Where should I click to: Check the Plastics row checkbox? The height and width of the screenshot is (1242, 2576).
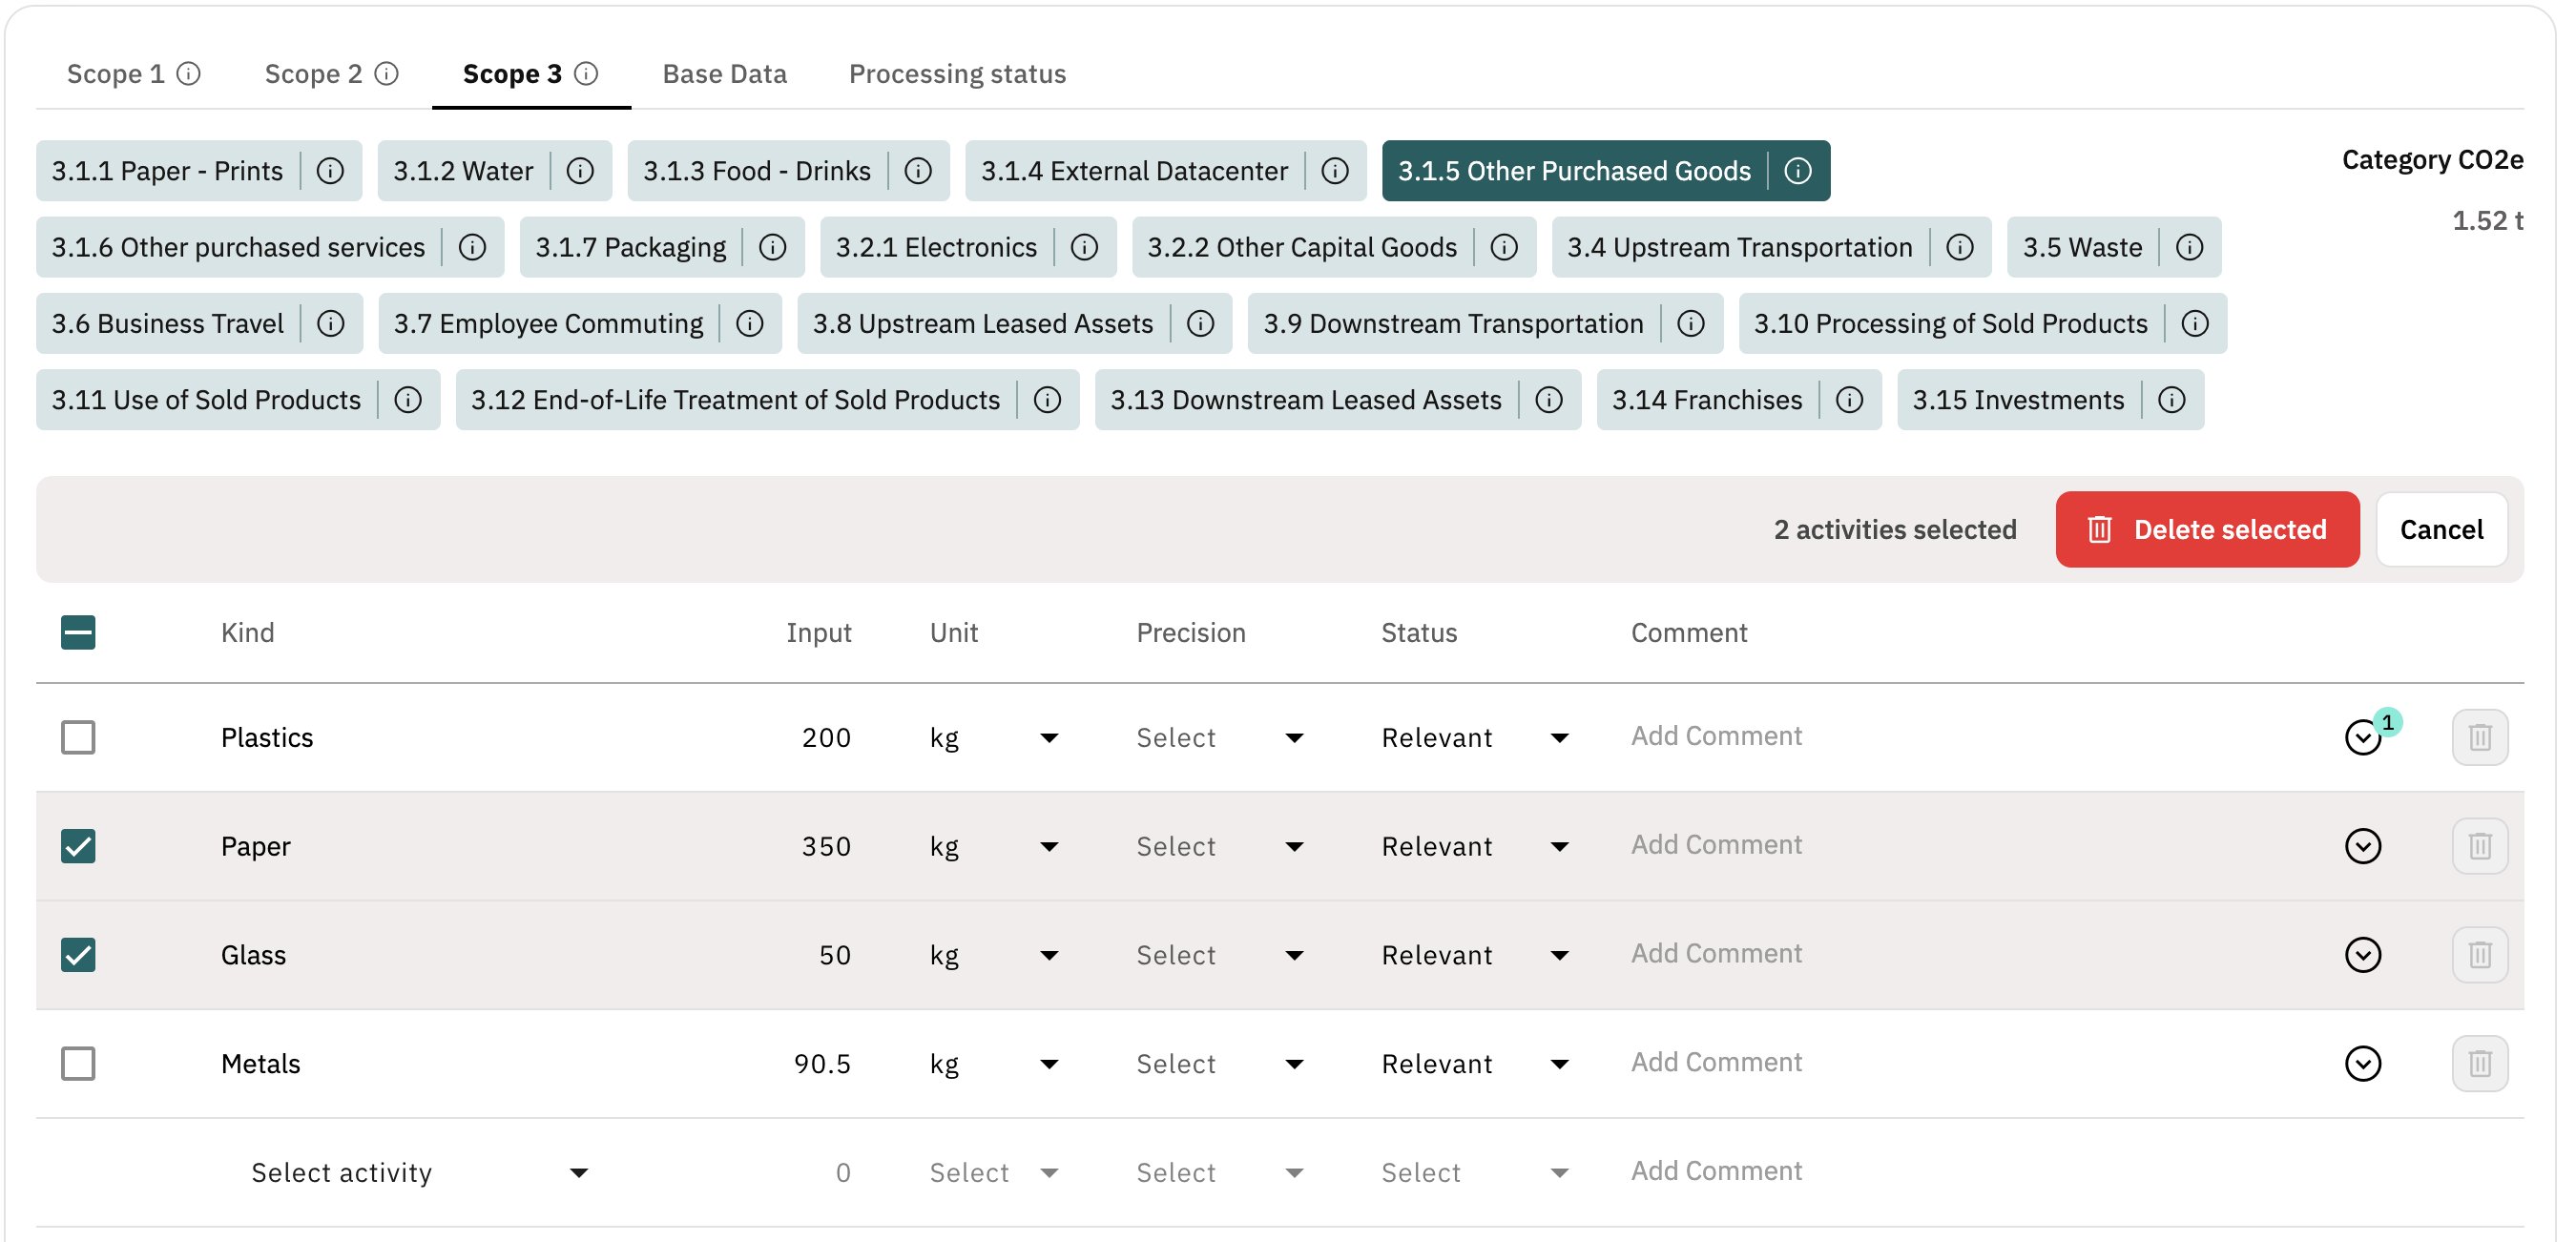[x=78, y=737]
